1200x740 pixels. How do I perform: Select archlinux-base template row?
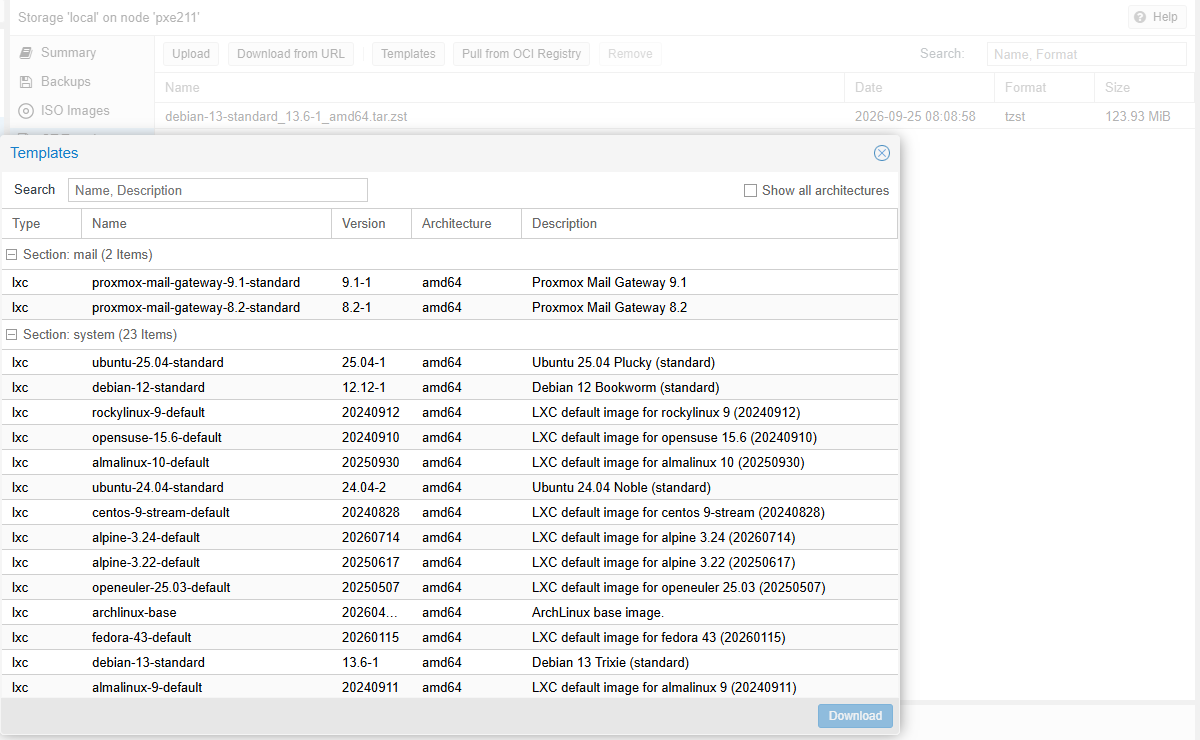click(450, 613)
